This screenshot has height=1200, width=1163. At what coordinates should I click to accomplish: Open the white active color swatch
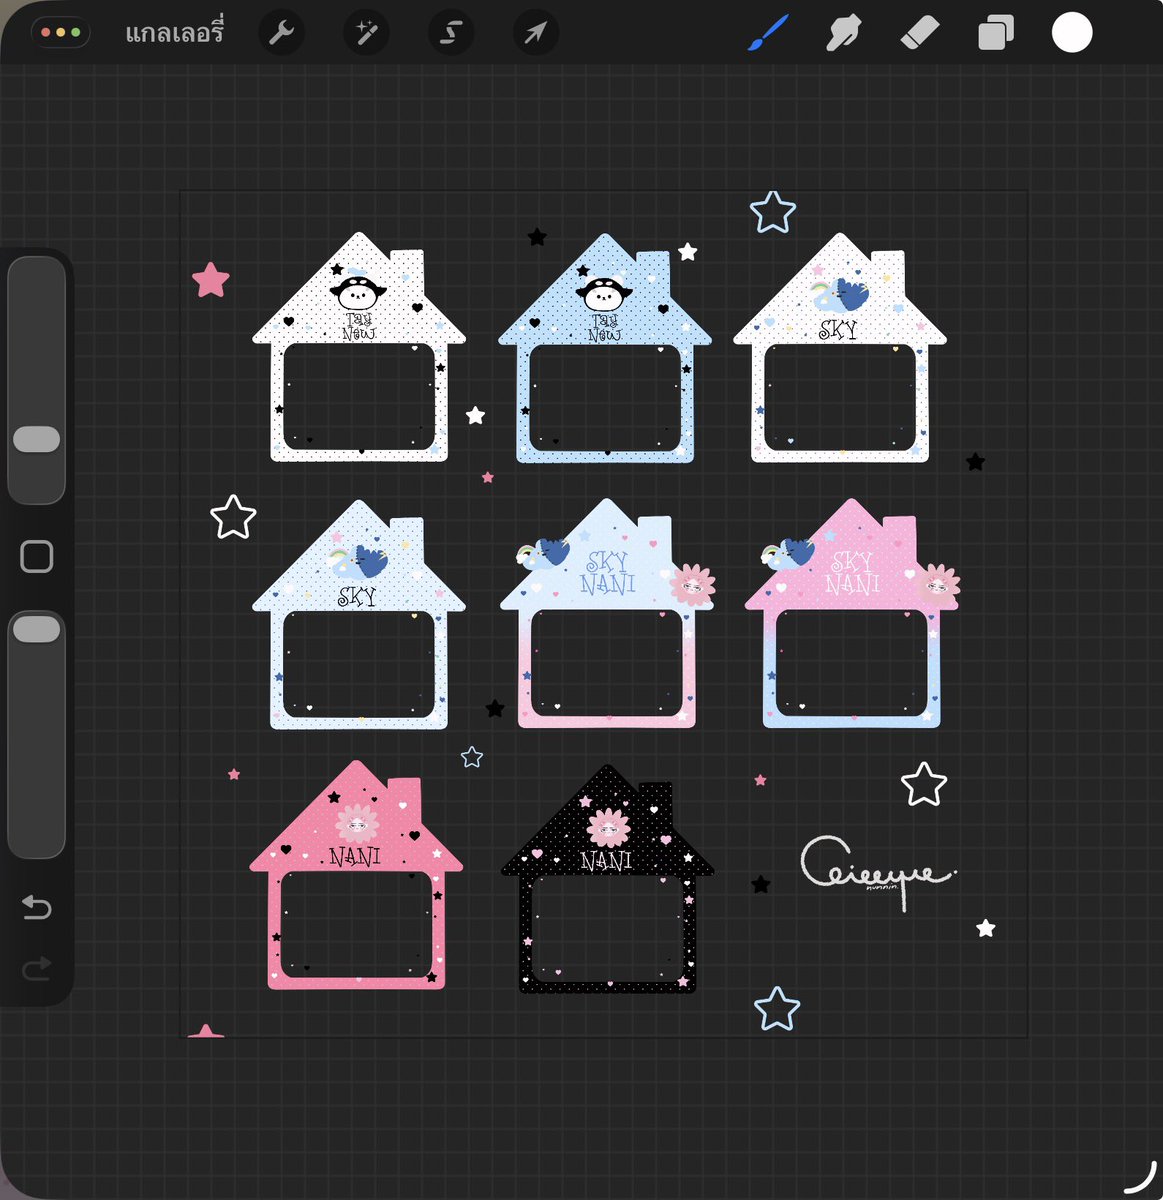pos(1071,33)
